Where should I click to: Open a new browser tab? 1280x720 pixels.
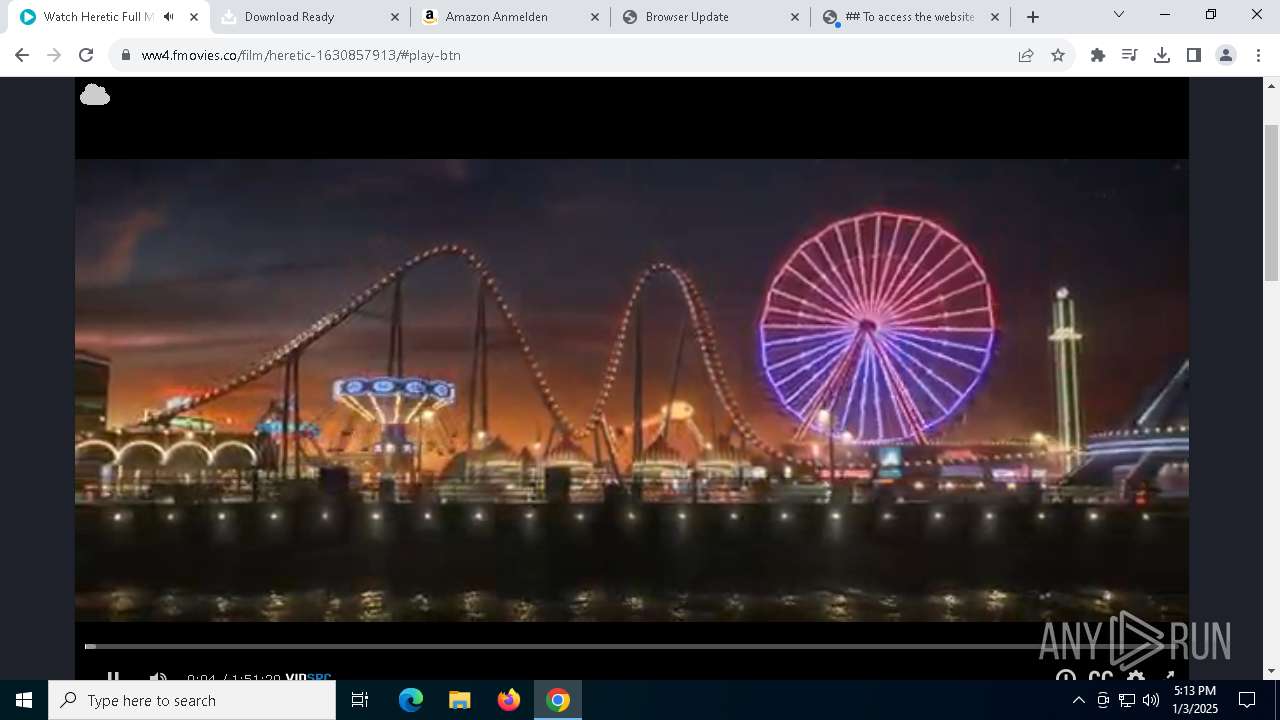1033,17
